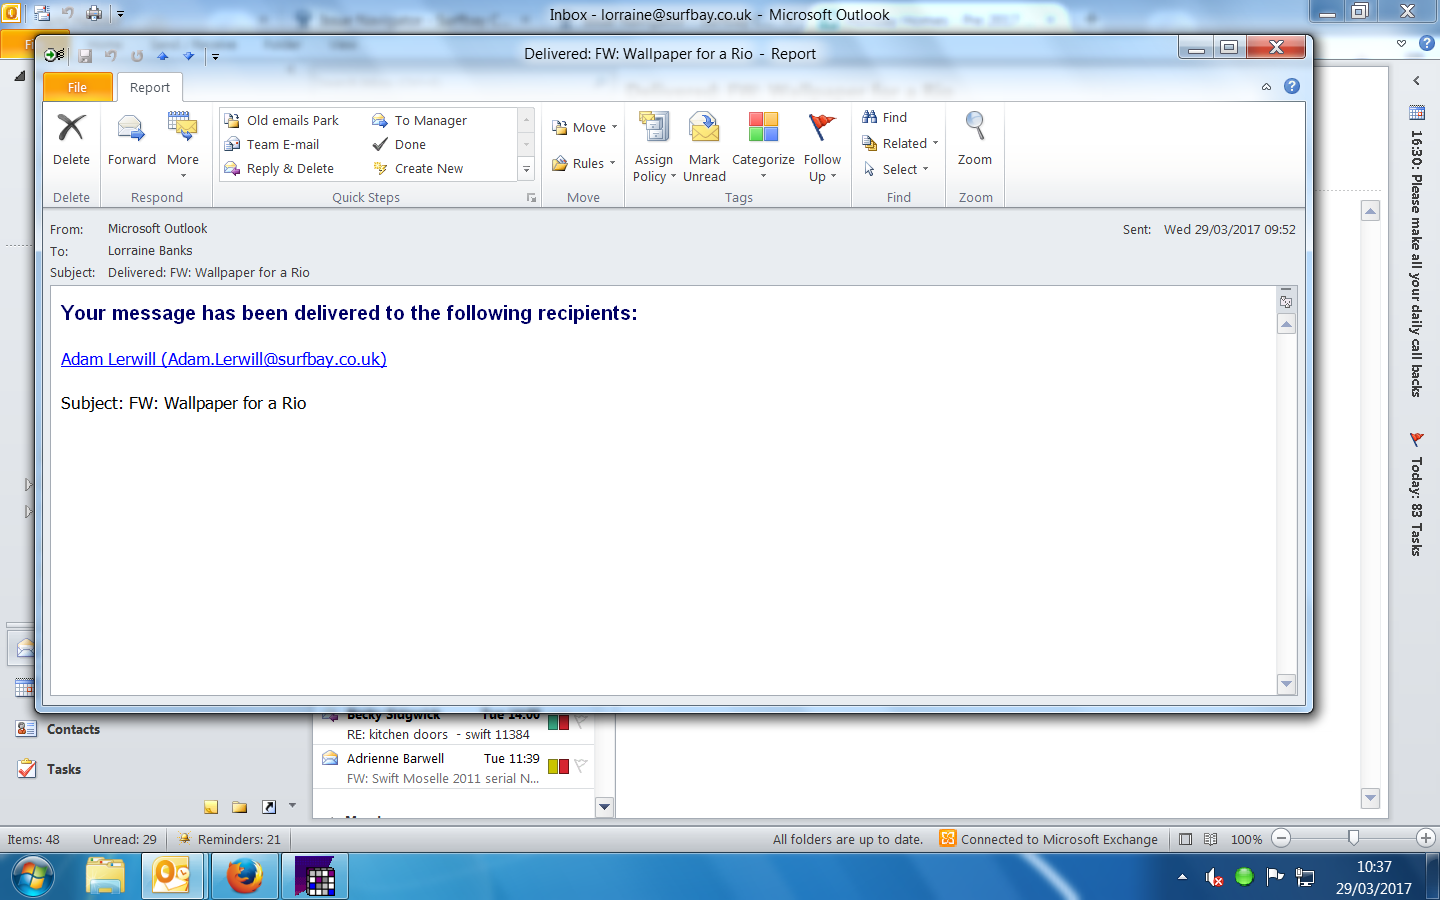Expand the To-Do Bar
Screen dimensions: 1440x900
point(1416,80)
